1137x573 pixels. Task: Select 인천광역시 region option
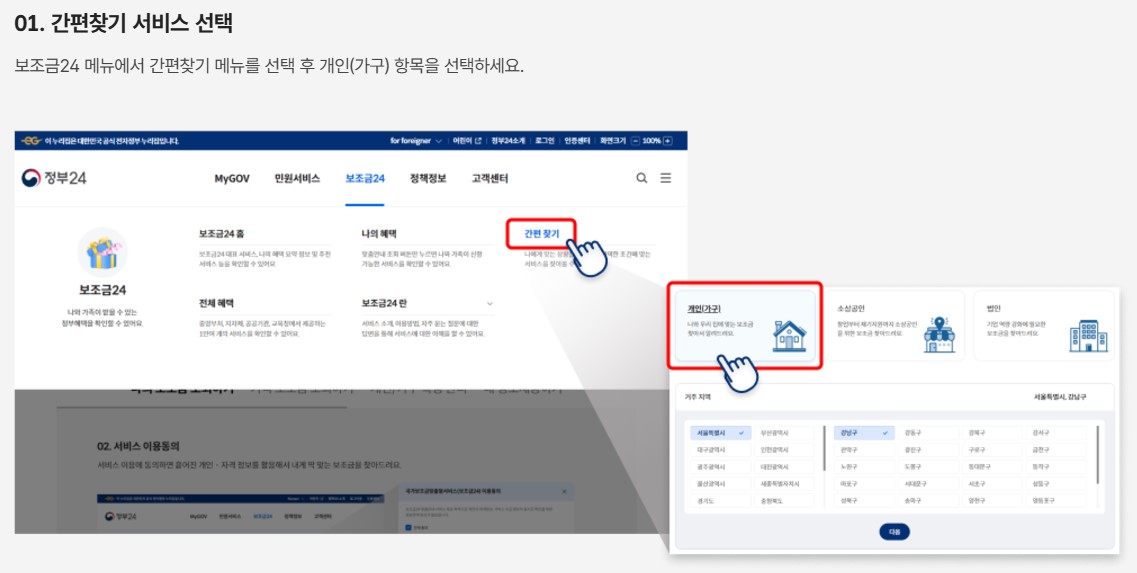pos(783,450)
